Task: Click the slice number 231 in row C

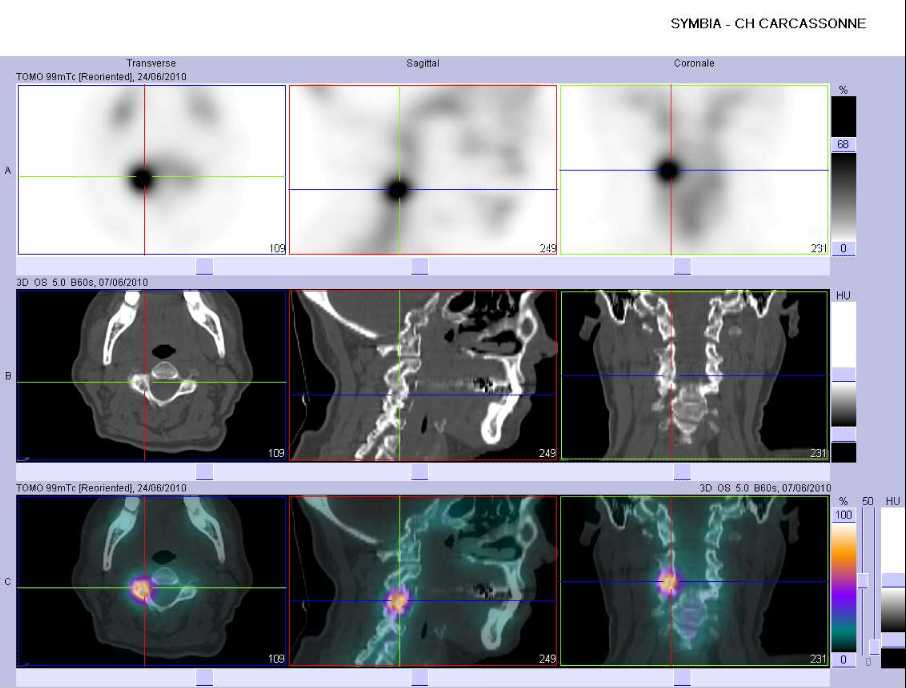Action: 818,659
